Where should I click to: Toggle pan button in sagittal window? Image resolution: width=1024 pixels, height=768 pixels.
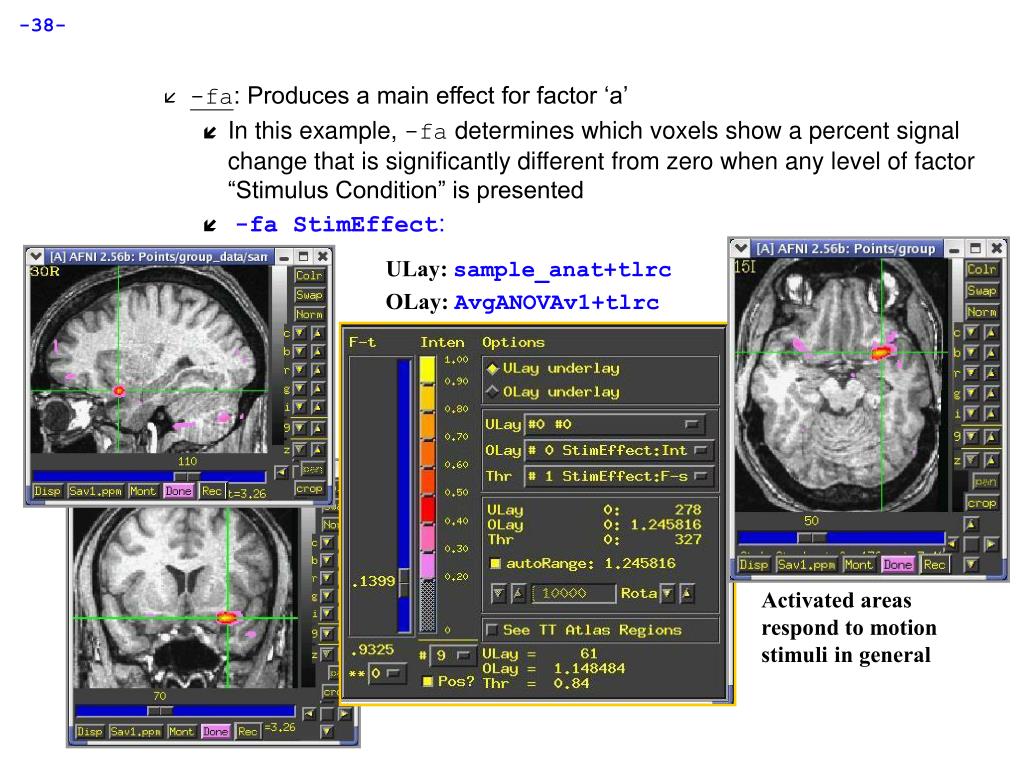pos(312,470)
